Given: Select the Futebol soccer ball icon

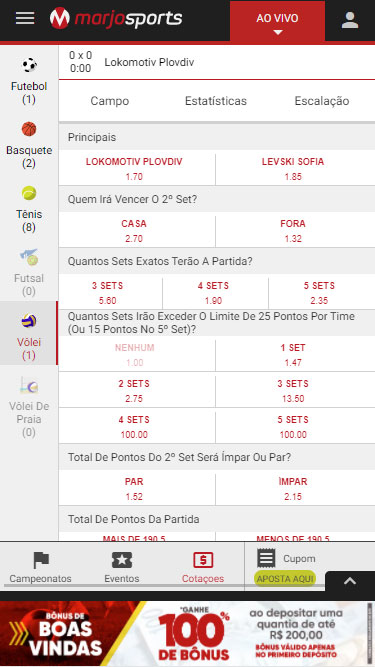Looking at the screenshot, I should pyautogui.click(x=29, y=65).
